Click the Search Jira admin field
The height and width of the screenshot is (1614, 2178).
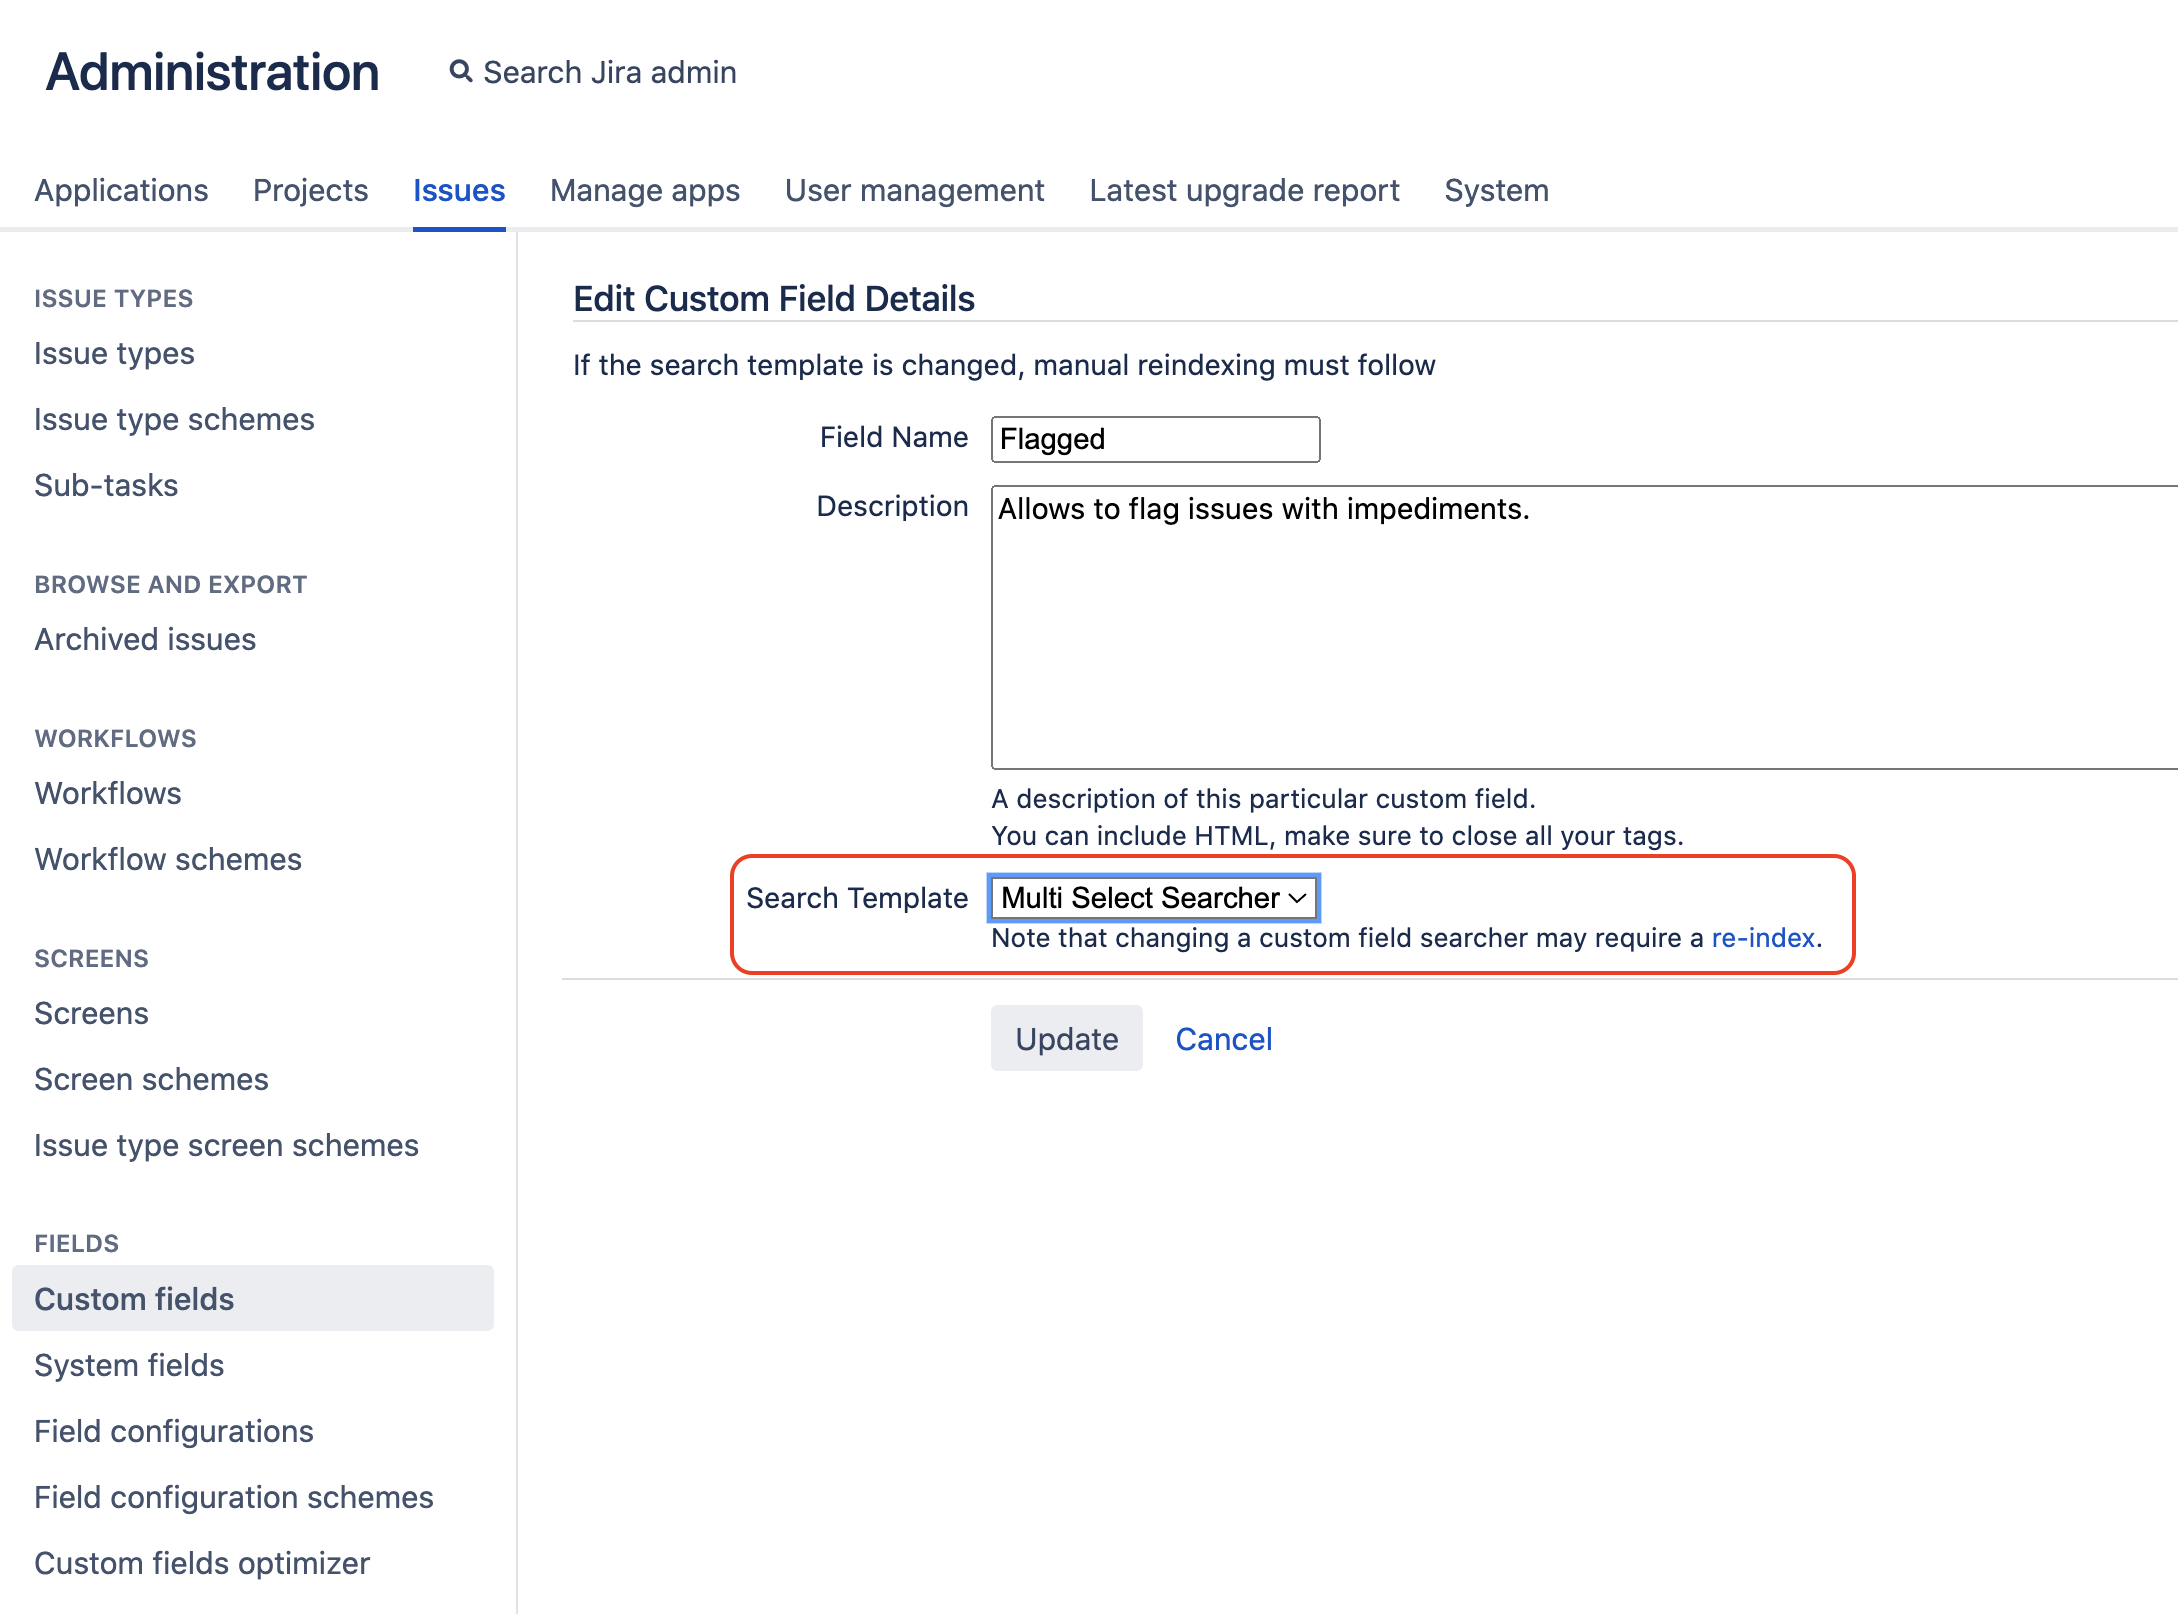(609, 72)
